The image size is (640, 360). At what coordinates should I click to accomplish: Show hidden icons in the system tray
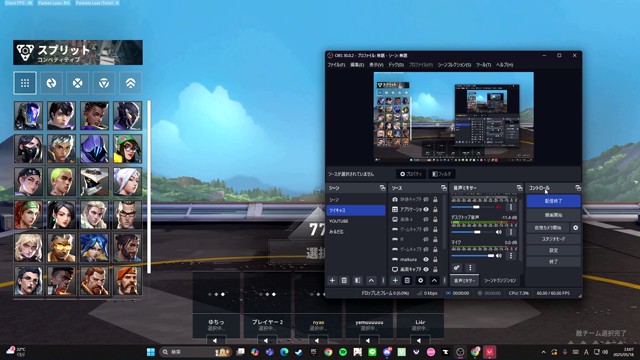(543, 352)
